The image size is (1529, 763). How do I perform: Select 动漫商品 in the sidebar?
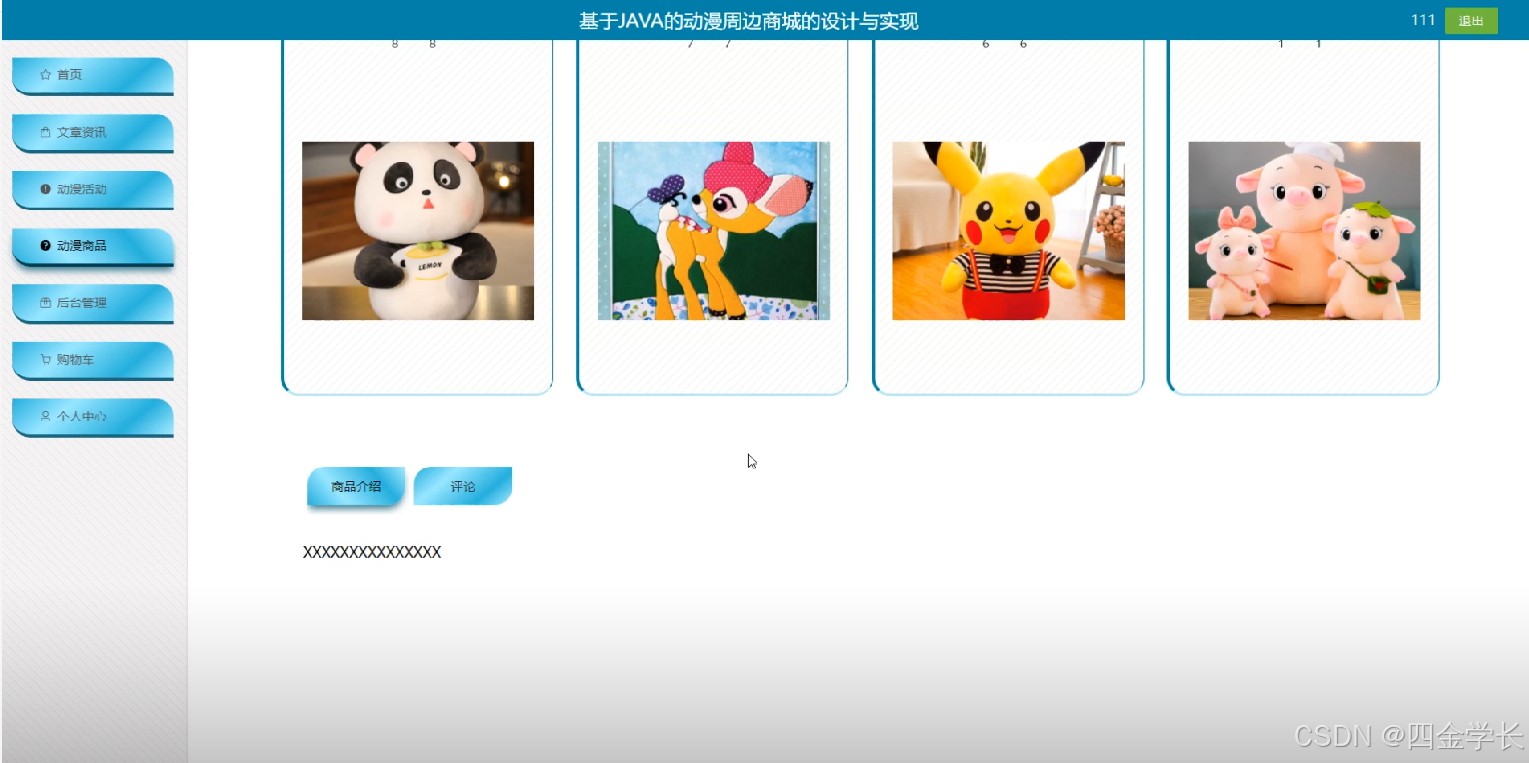tap(93, 247)
